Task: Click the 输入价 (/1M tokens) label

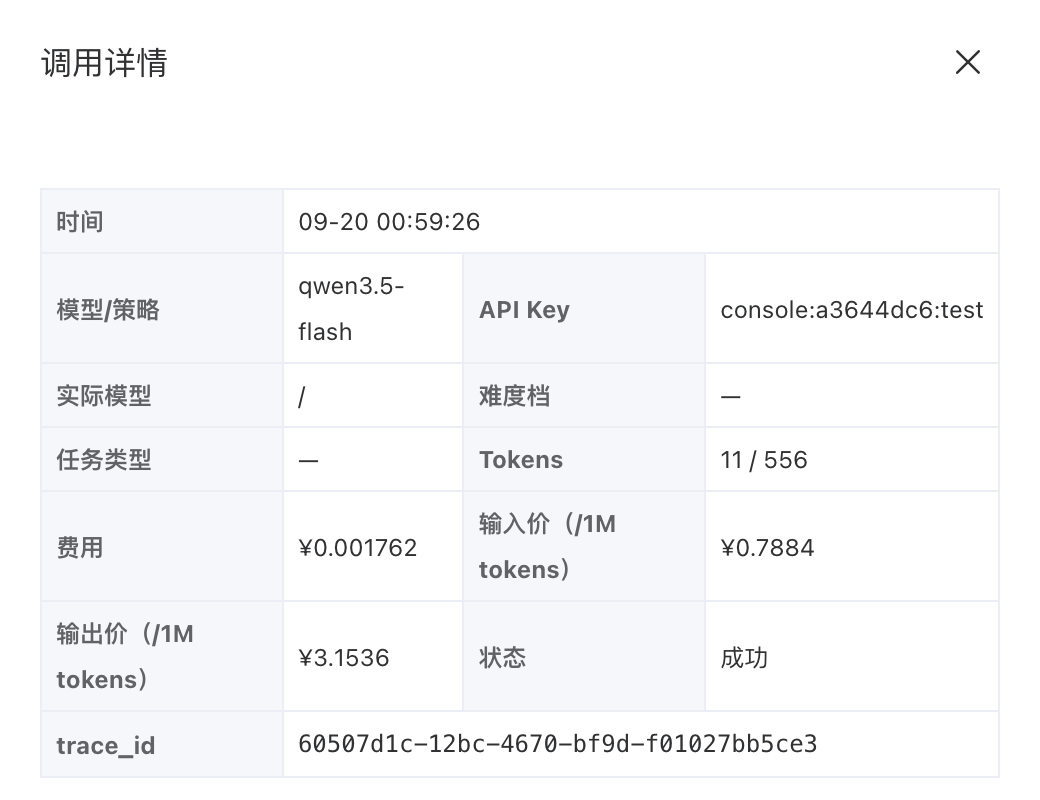Action: click(x=547, y=547)
